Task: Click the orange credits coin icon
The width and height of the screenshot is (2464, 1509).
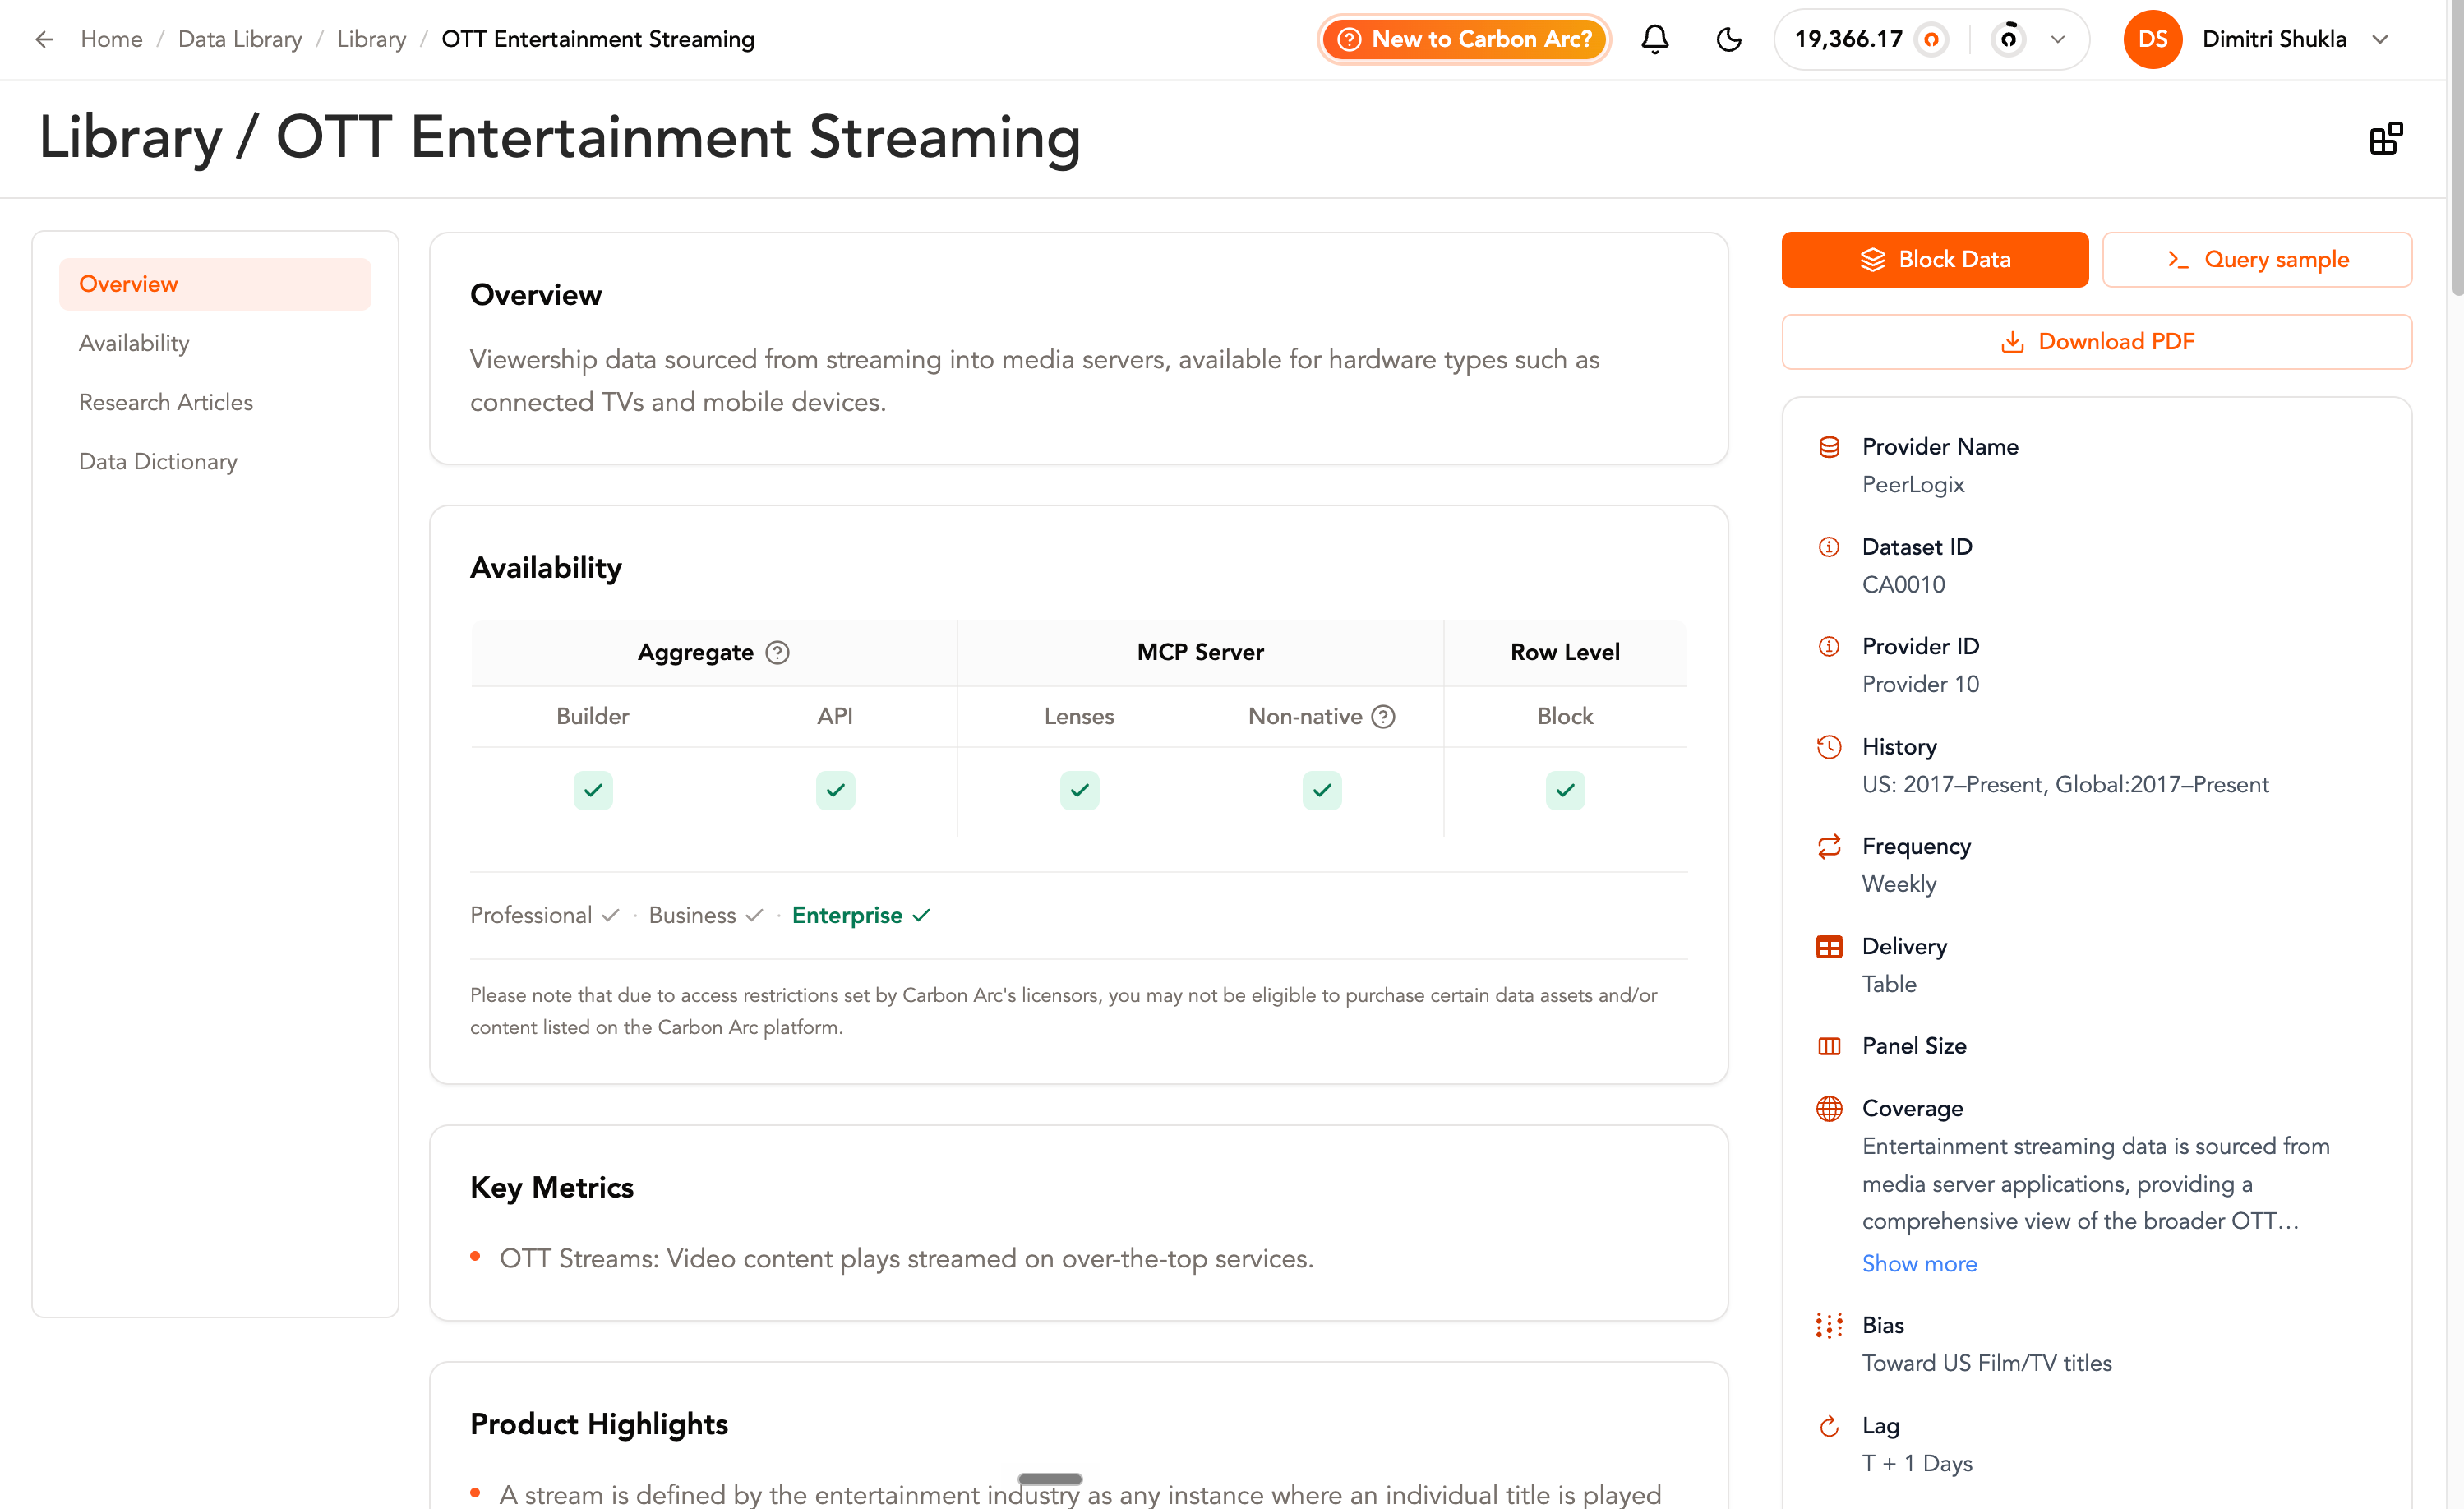Action: tap(1931, 39)
